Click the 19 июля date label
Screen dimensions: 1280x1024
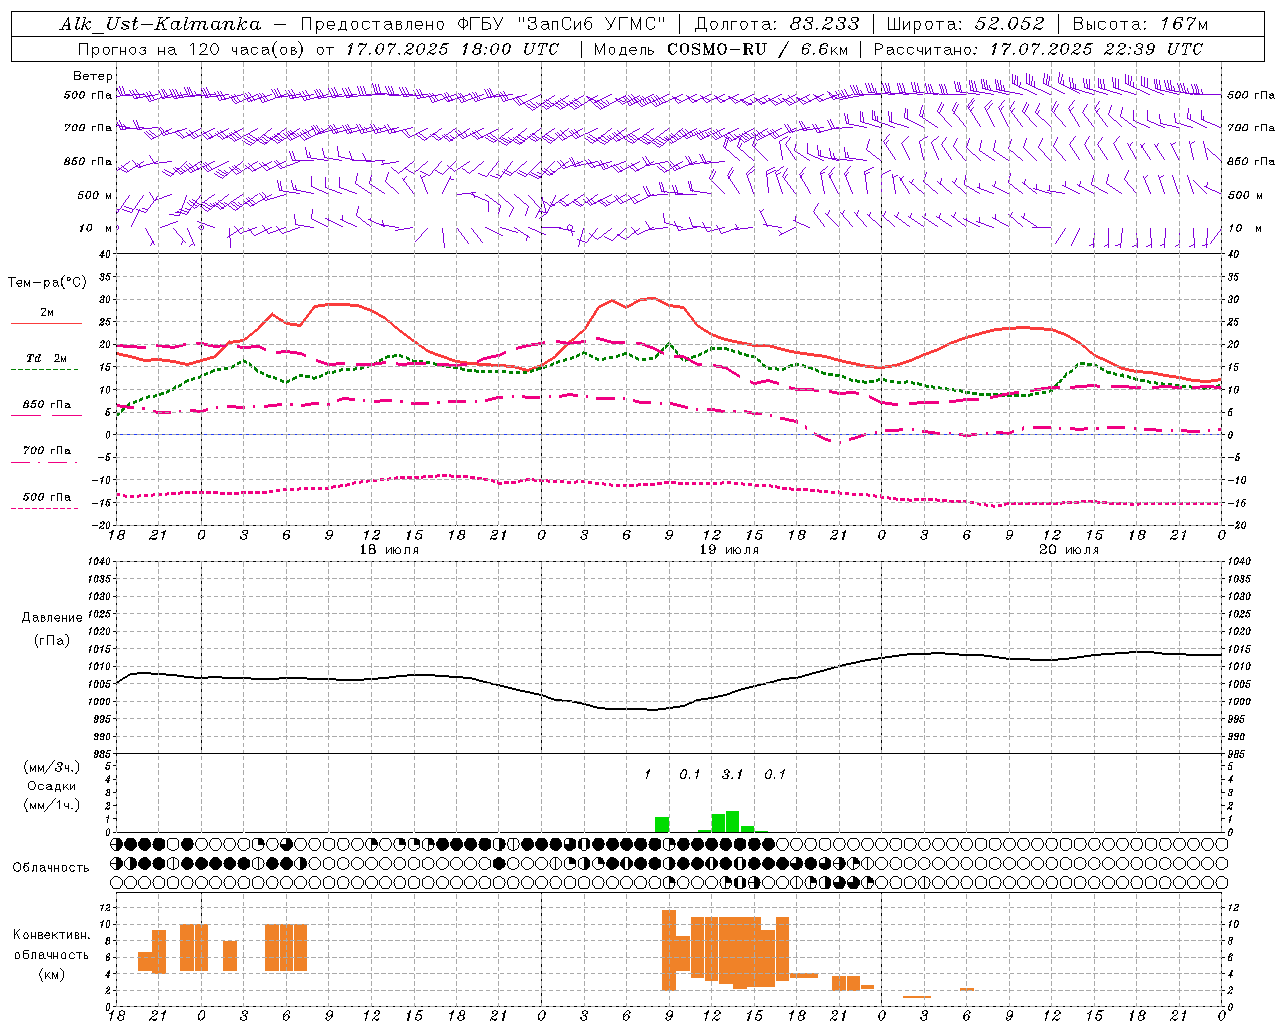[728, 550]
